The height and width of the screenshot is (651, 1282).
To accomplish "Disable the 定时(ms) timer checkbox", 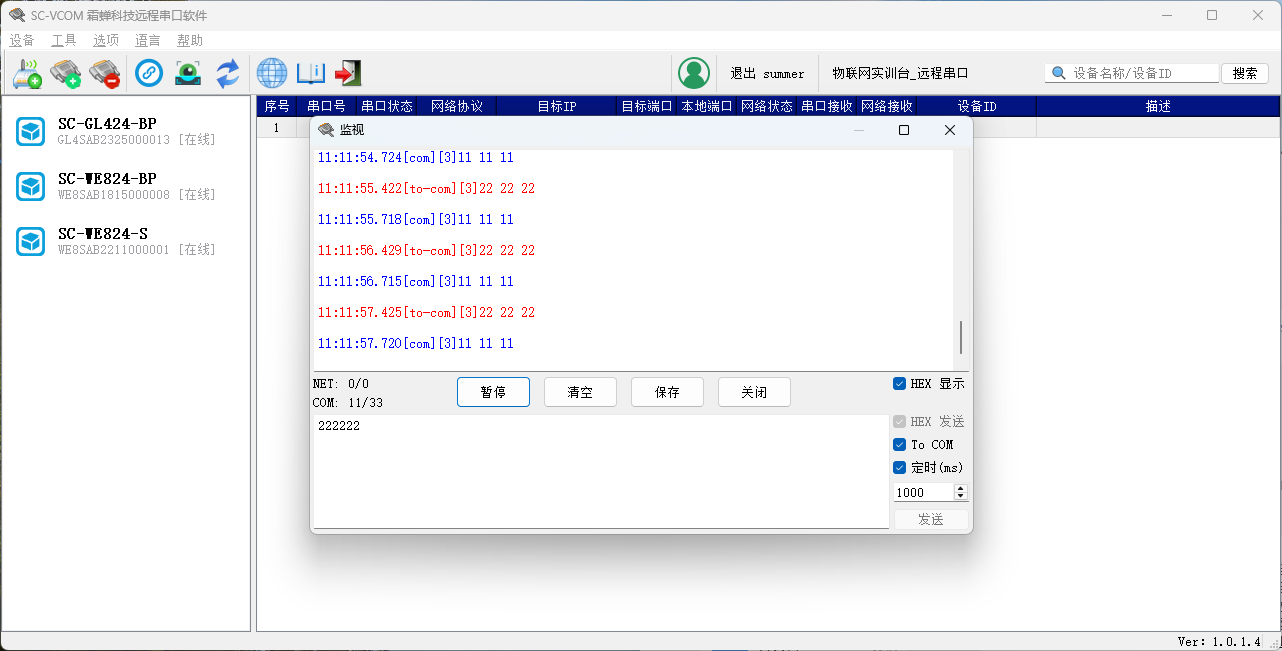I will tap(900, 468).
